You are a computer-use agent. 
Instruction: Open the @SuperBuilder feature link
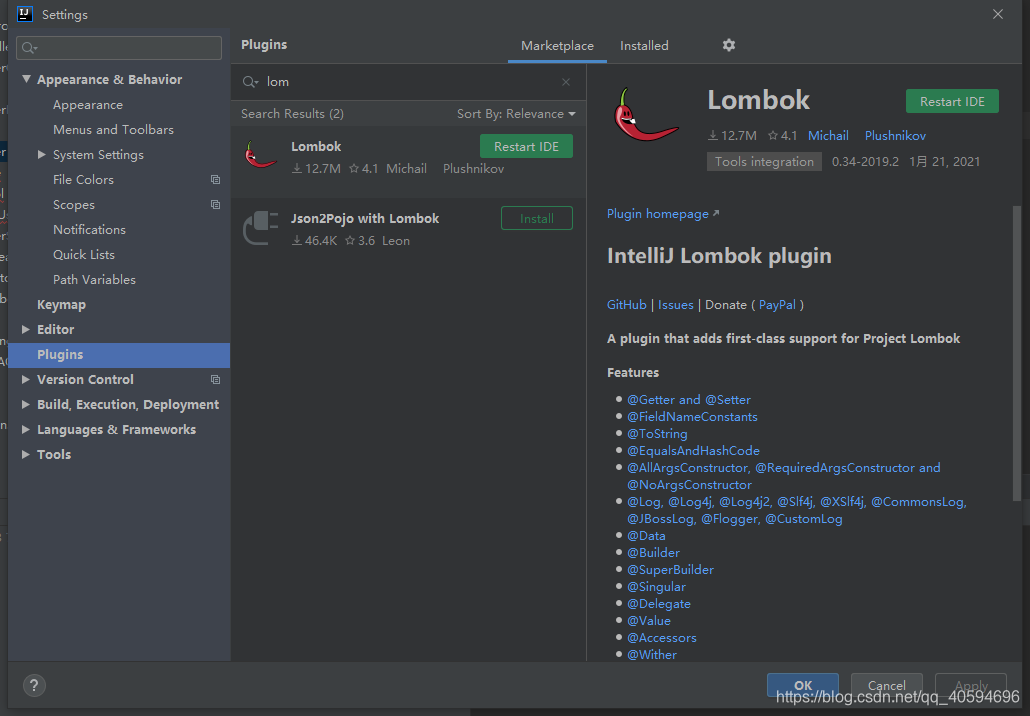coord(670,570)
